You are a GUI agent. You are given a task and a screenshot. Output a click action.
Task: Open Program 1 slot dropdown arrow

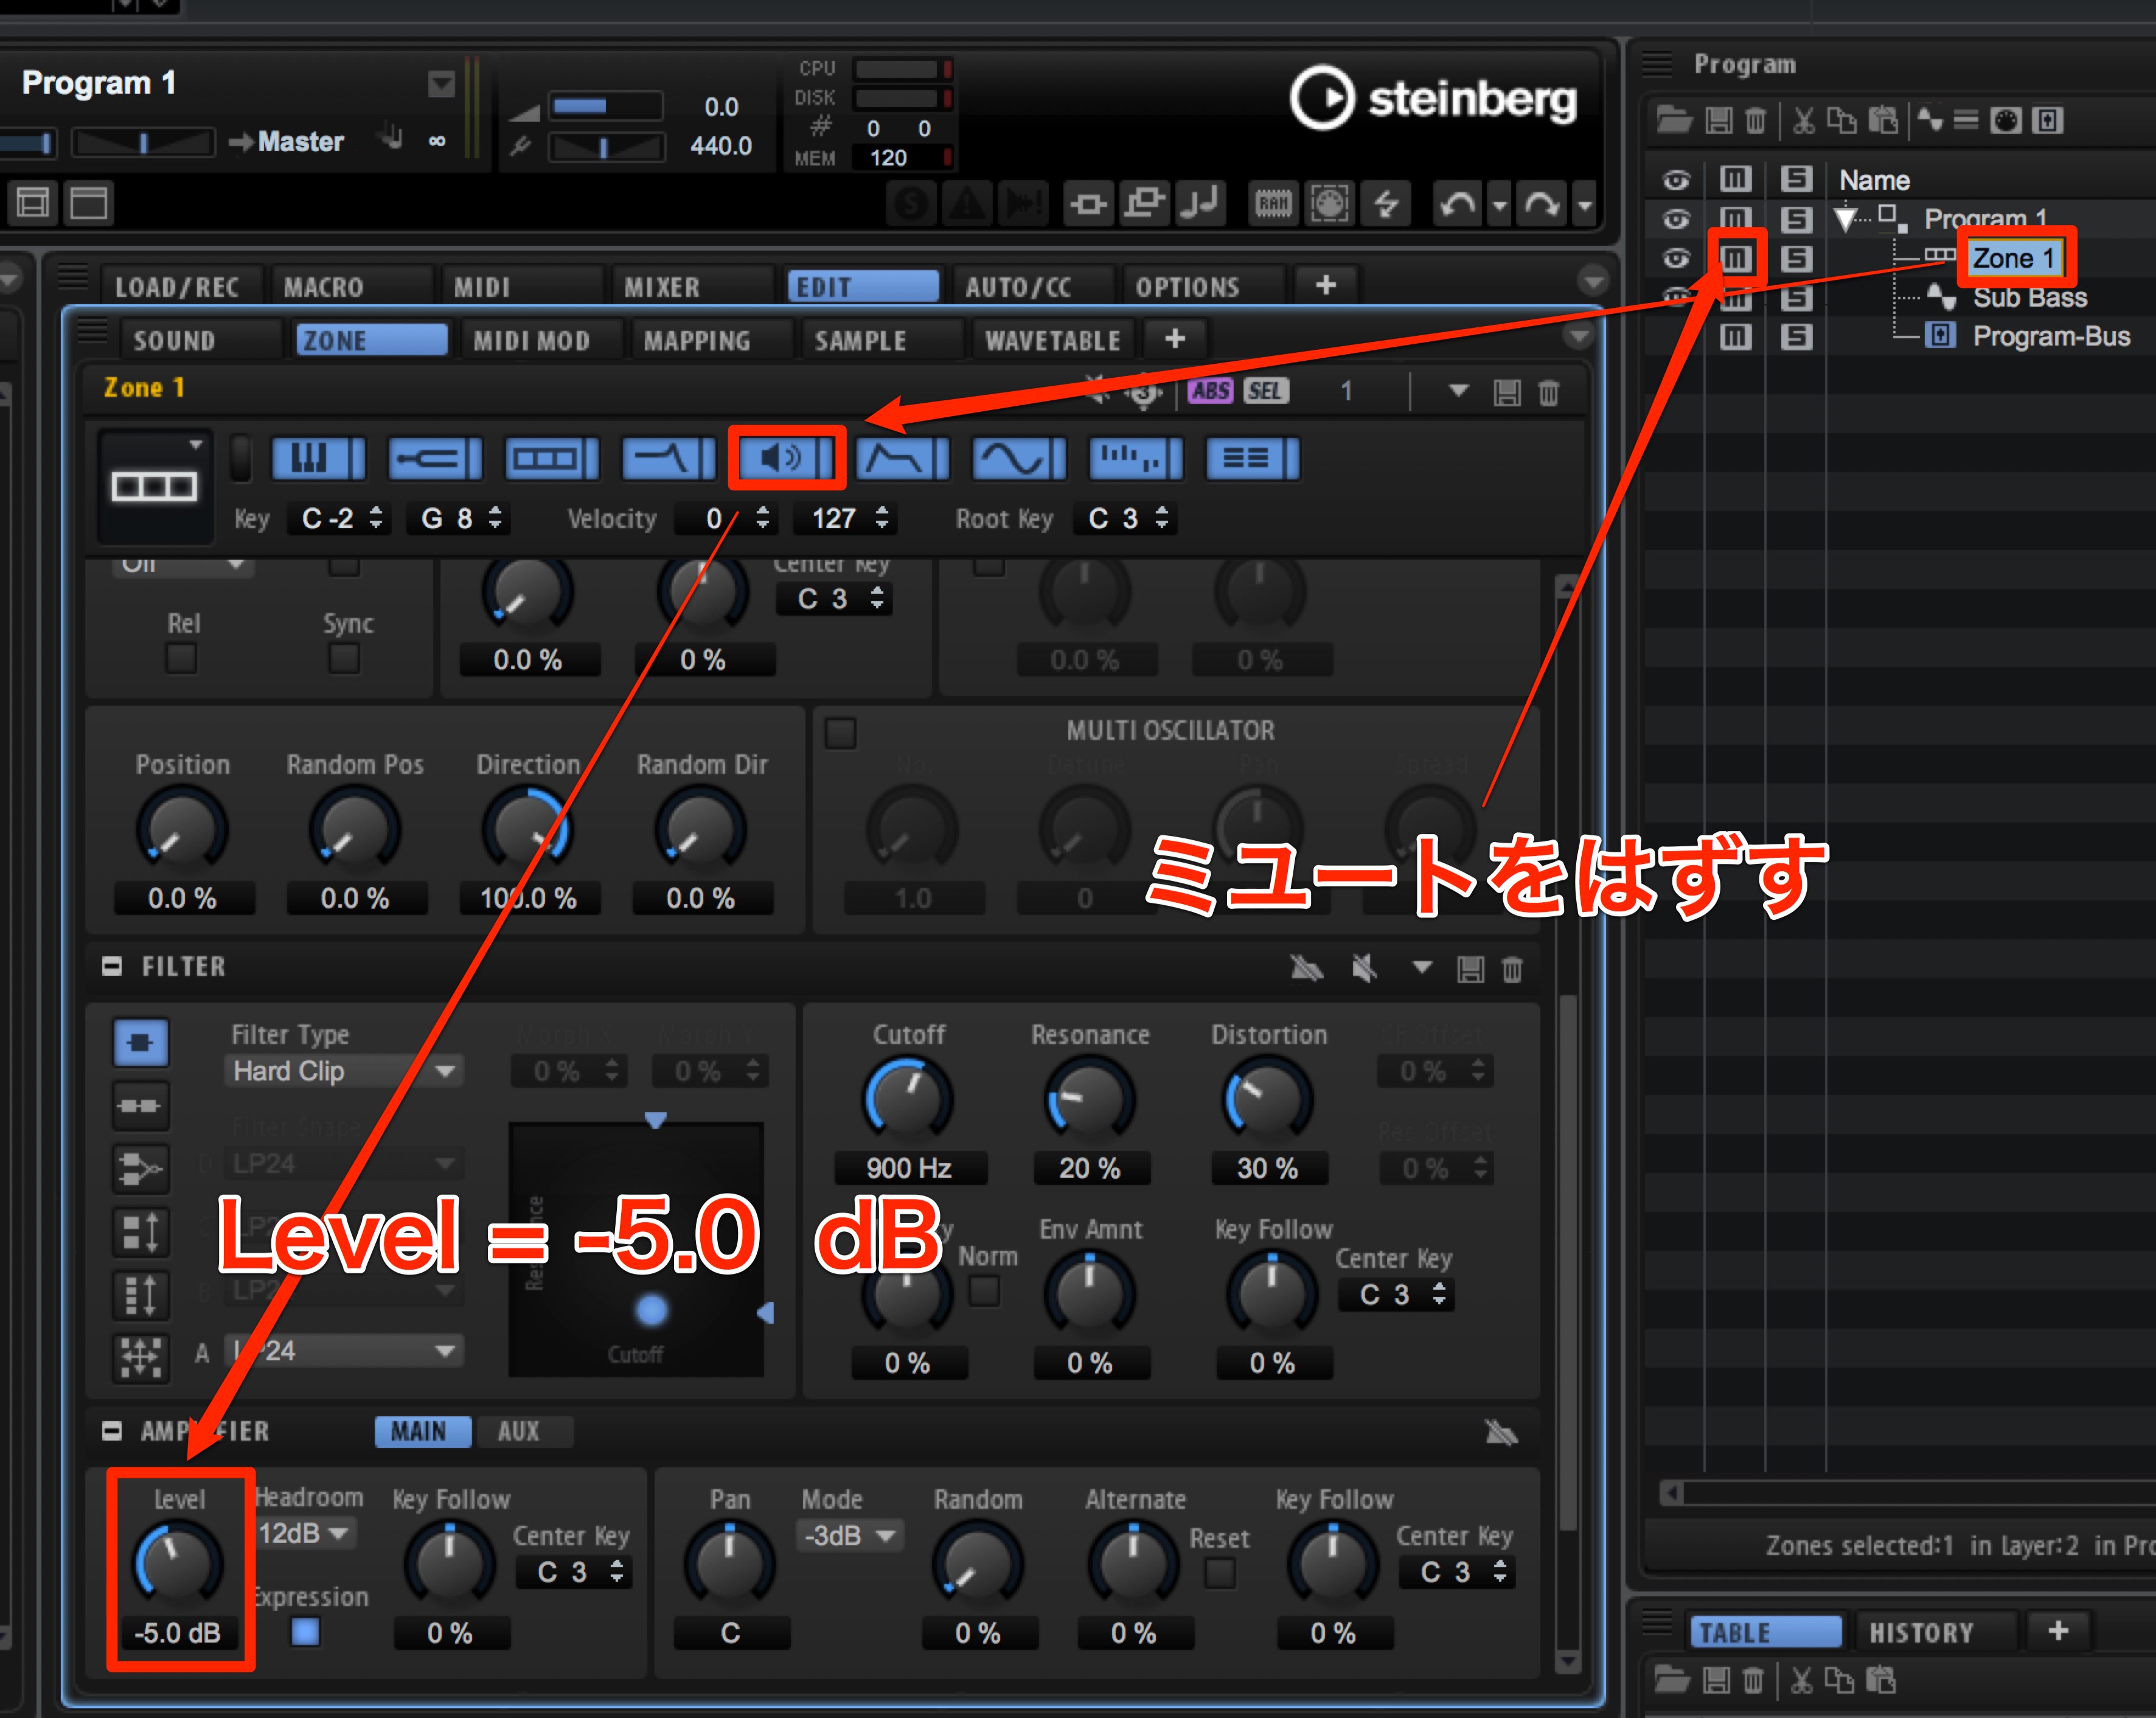[441, 83]
